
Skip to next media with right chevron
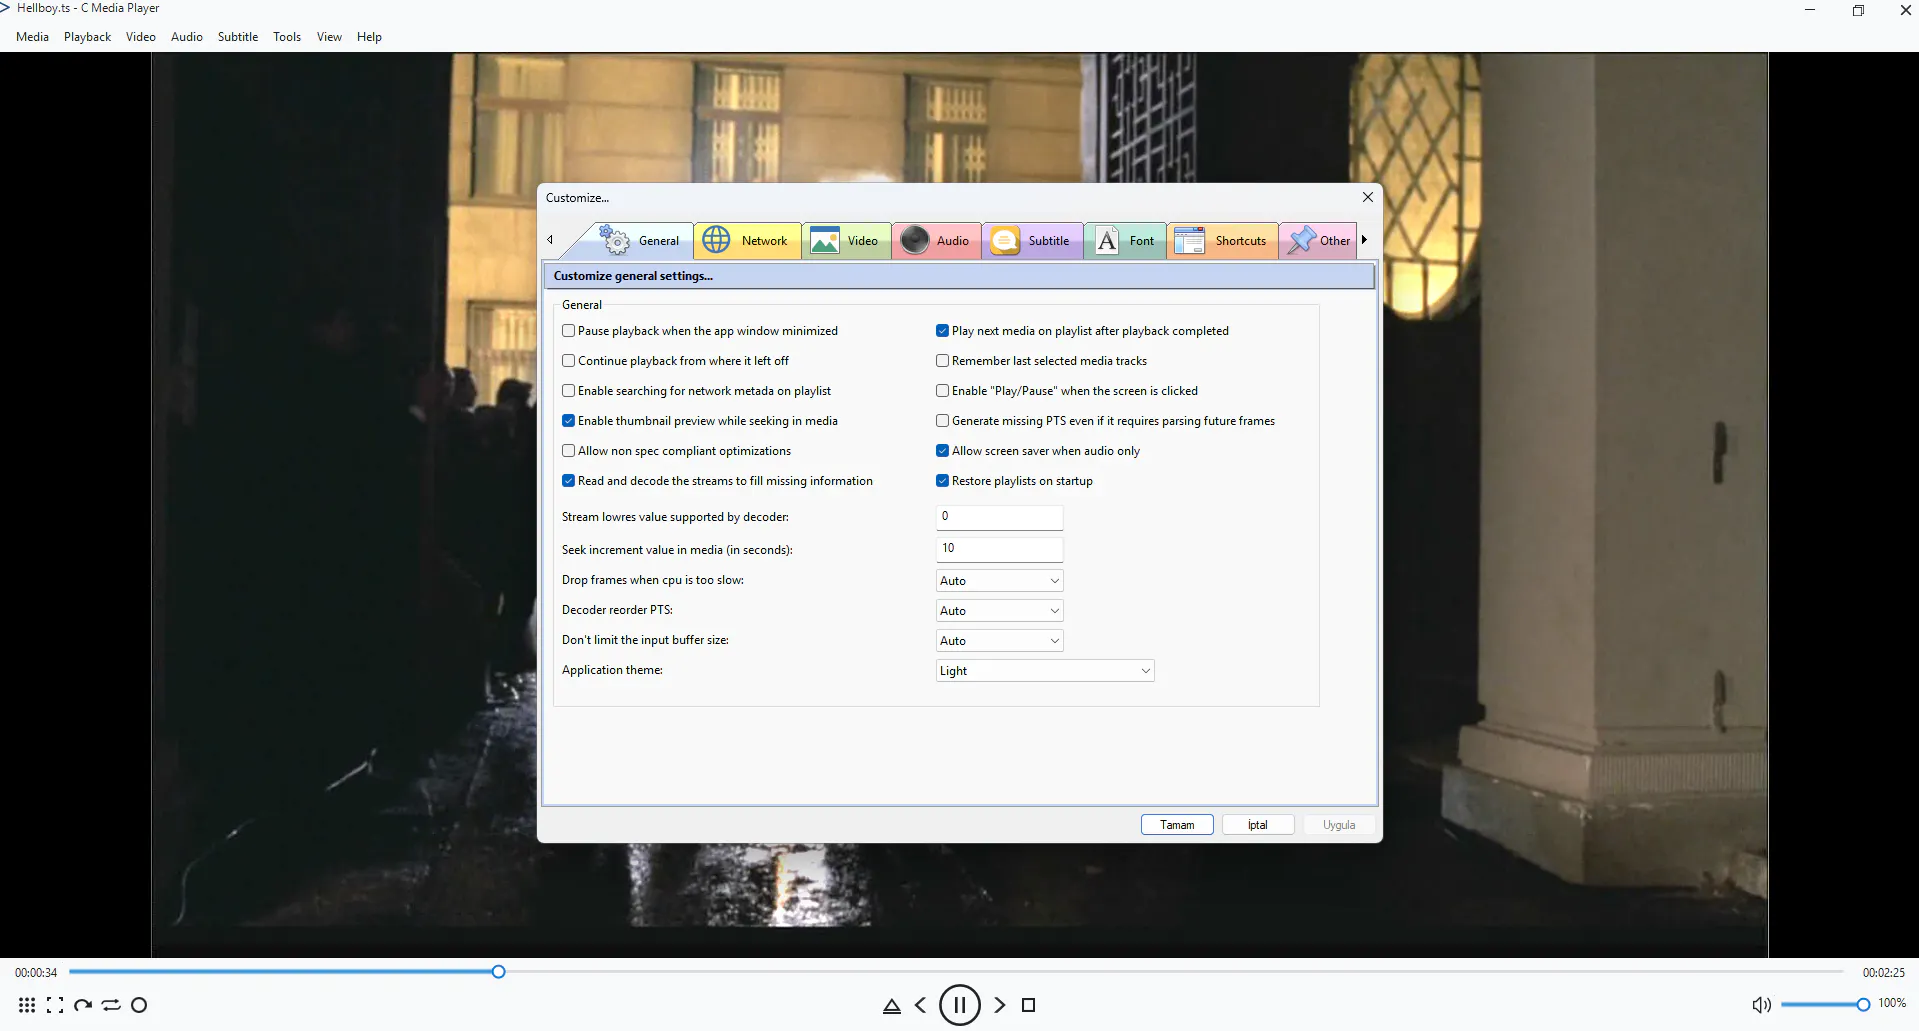(999, 1005)
